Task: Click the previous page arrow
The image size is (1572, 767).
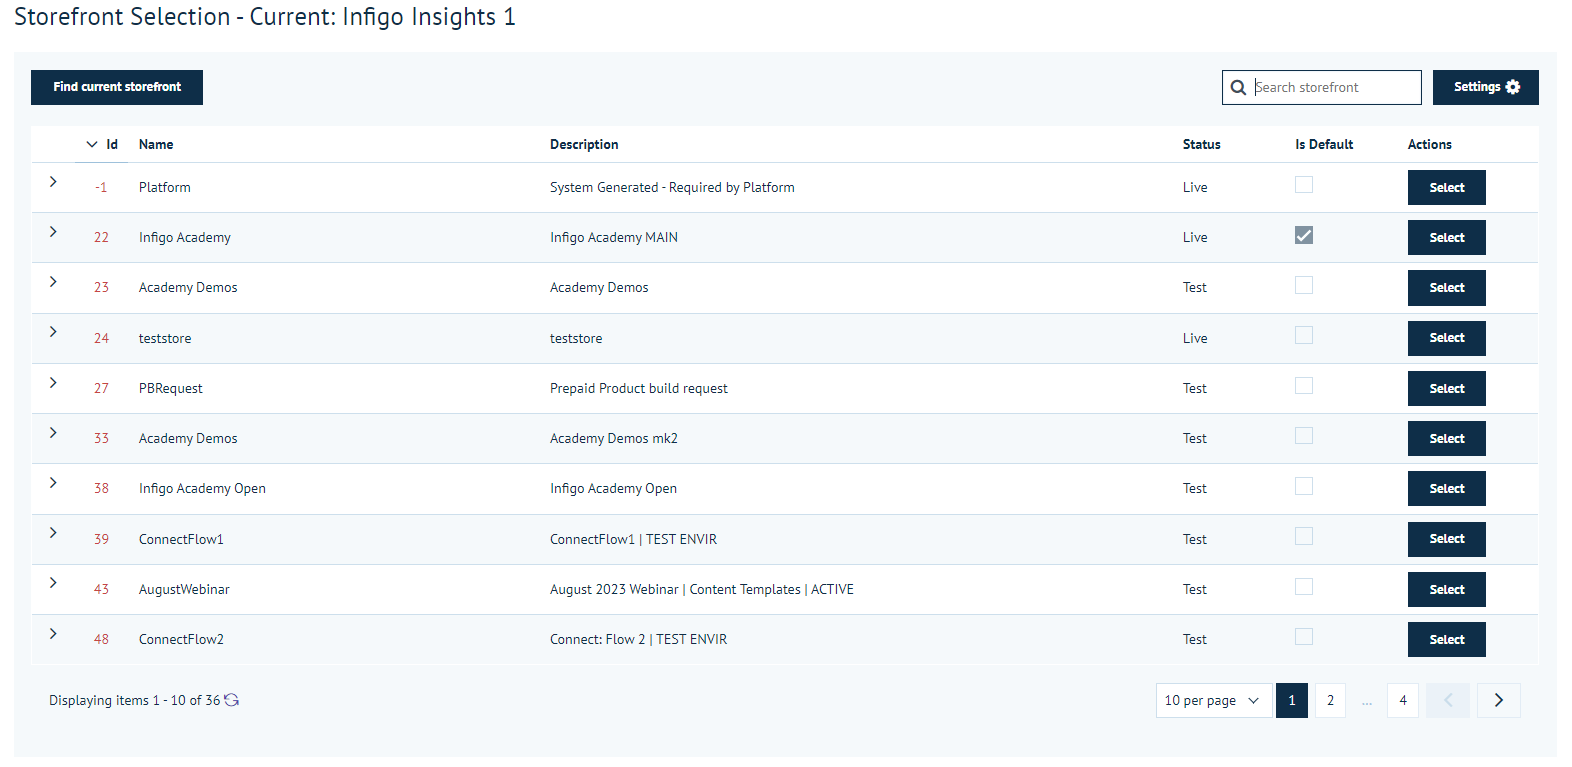Action: pyautogui.click(x=1448, y=700)
